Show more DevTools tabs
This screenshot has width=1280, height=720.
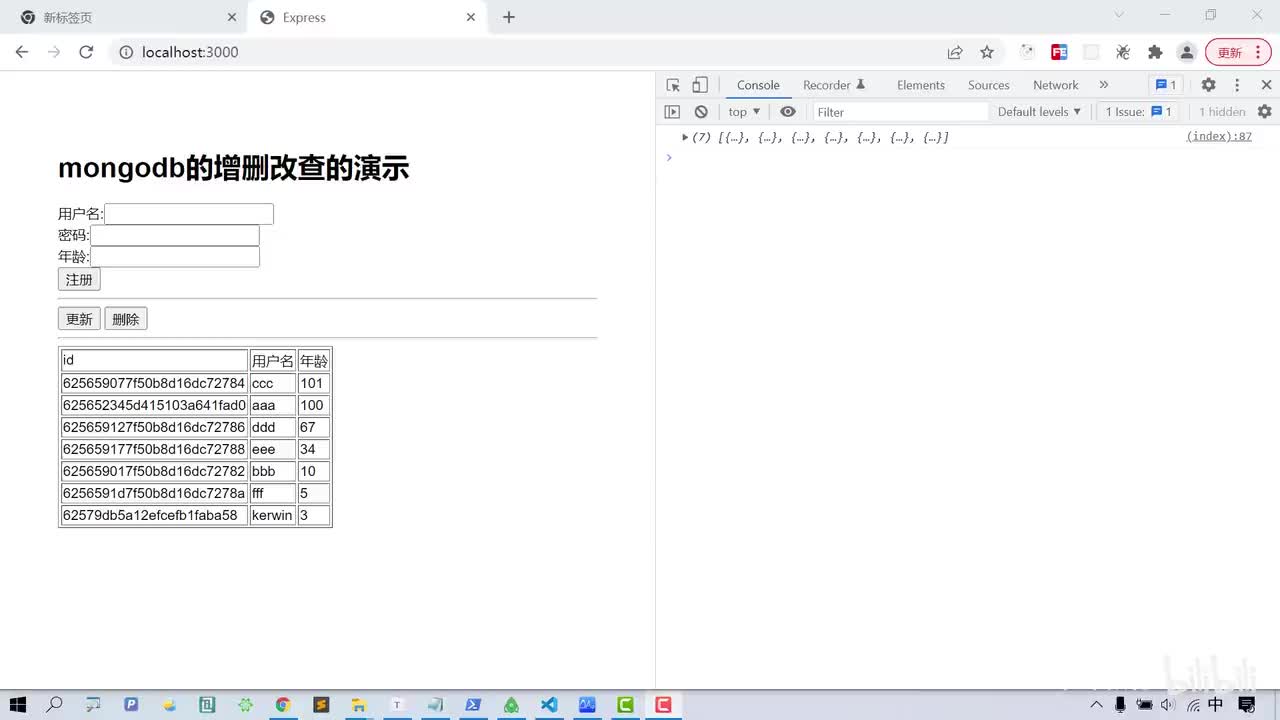(x=1104, y=85)
